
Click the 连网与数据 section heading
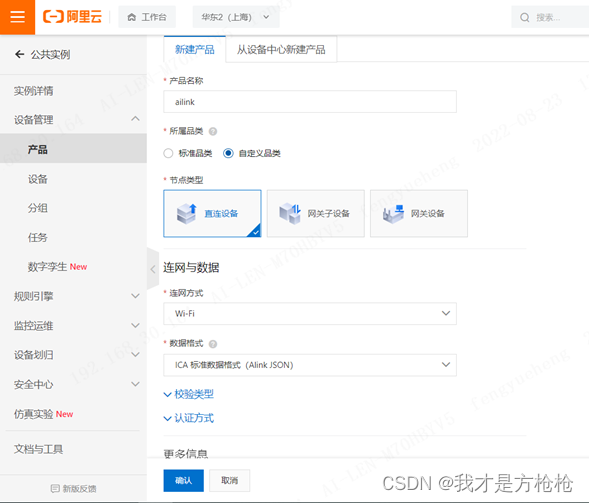pos(191,267)
